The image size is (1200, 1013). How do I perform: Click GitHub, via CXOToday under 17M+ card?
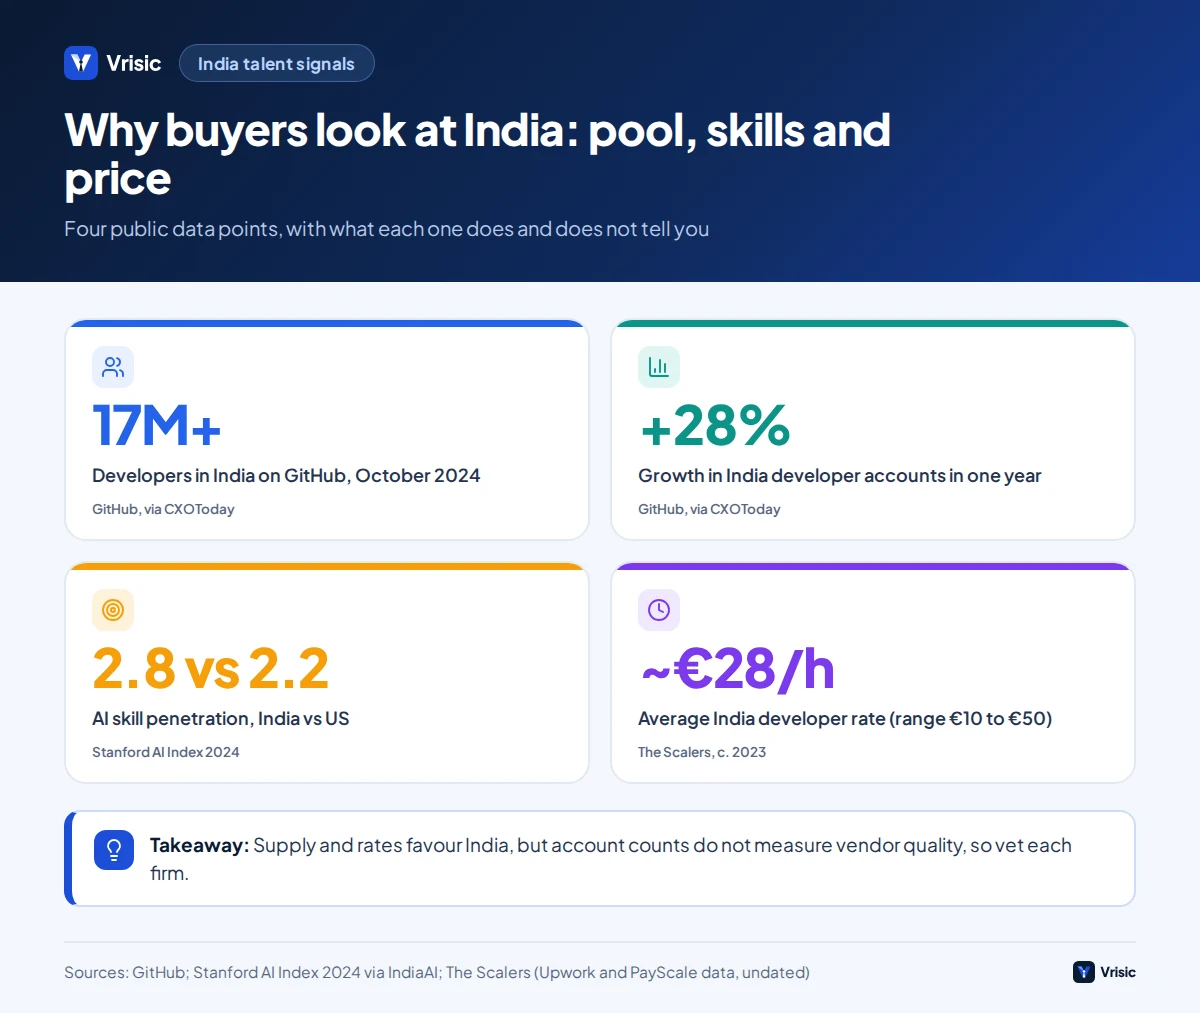click(163, 509)
